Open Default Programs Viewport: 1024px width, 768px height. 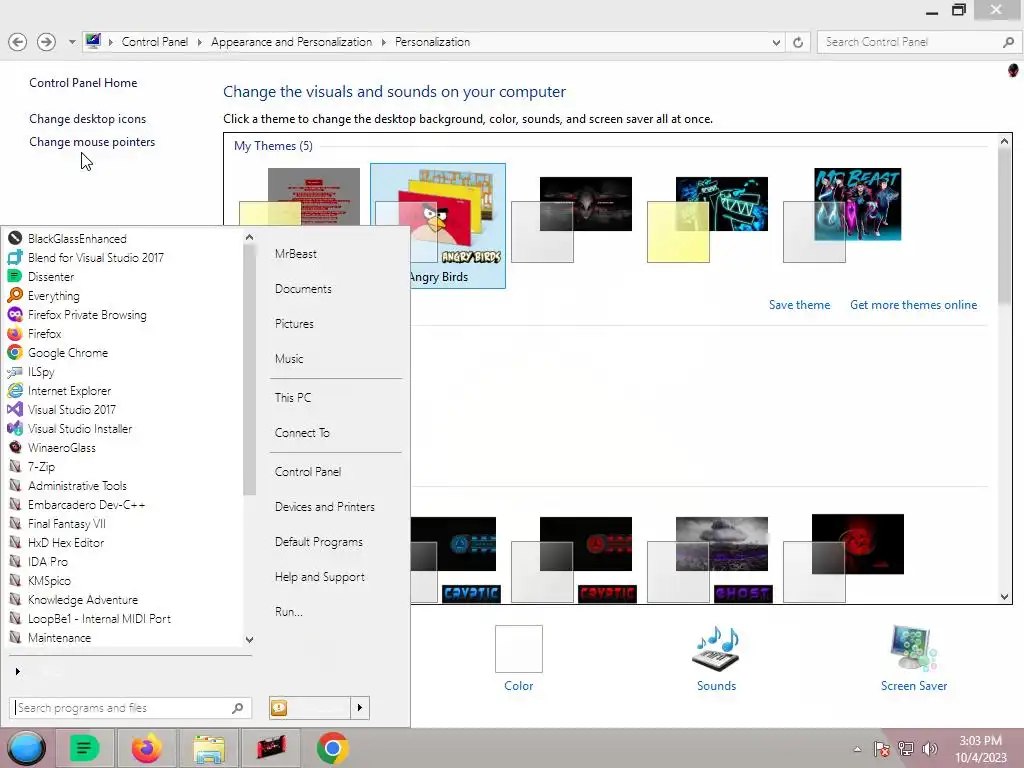318,541
